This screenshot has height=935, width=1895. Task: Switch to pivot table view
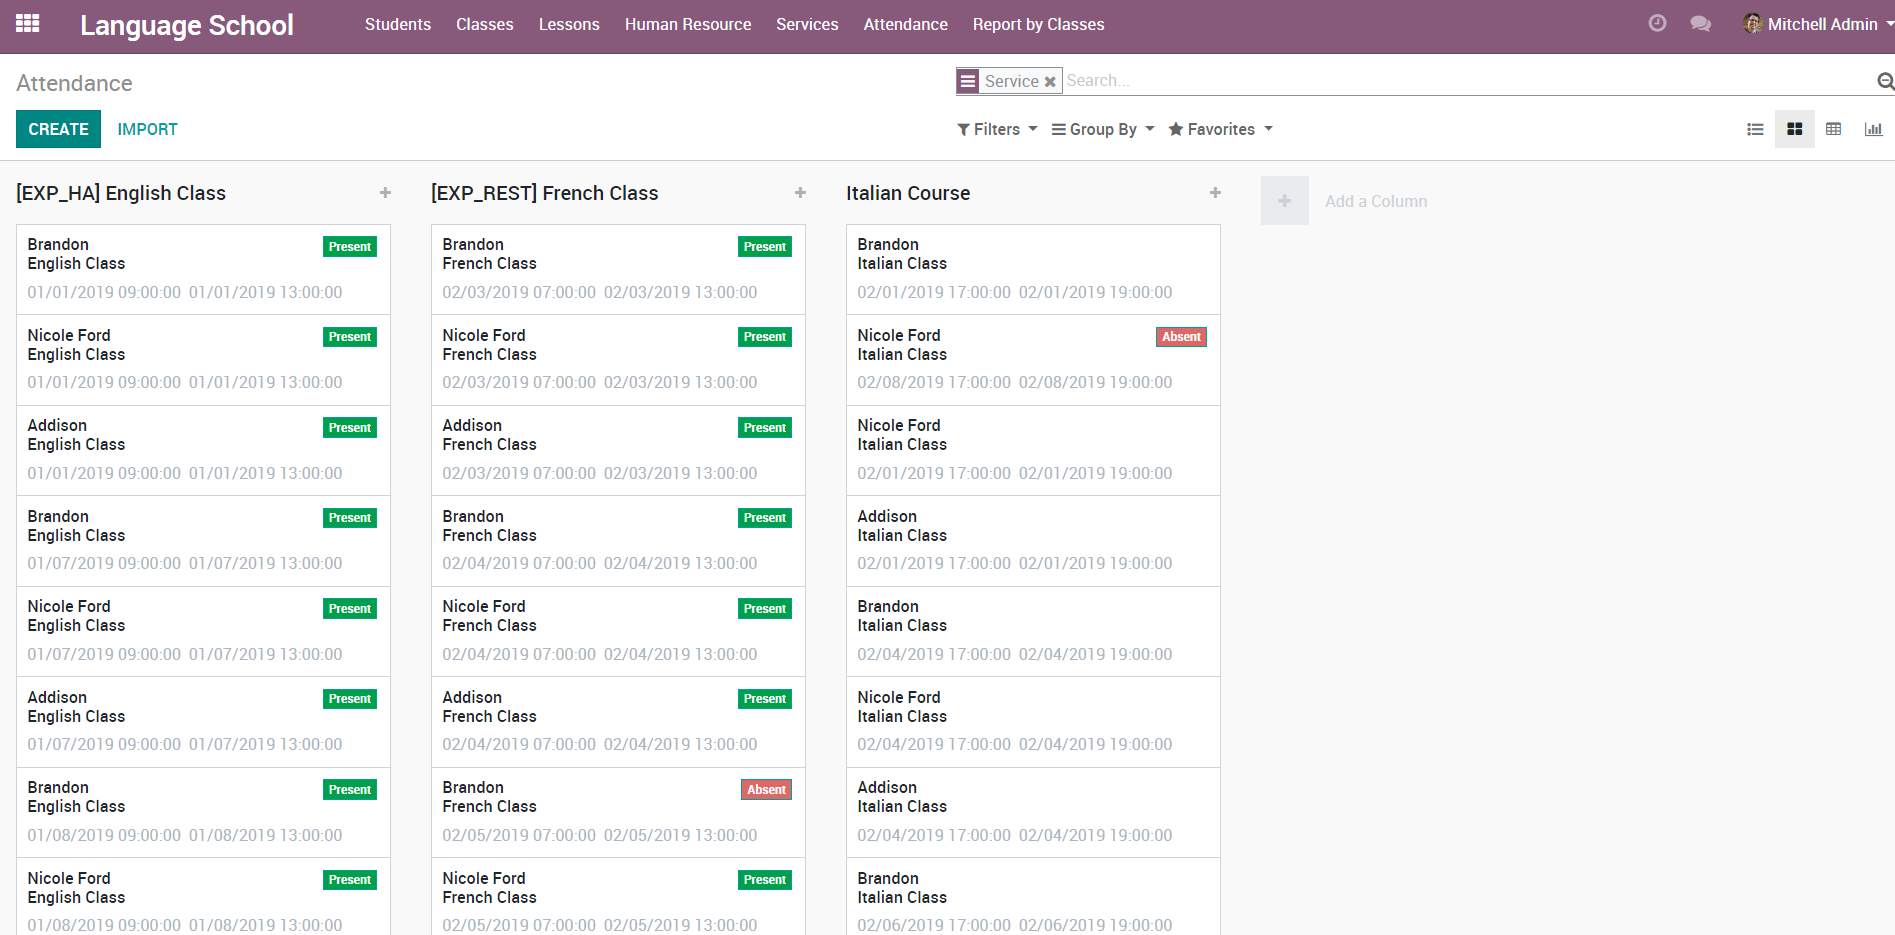click(x=1833, y=129)
